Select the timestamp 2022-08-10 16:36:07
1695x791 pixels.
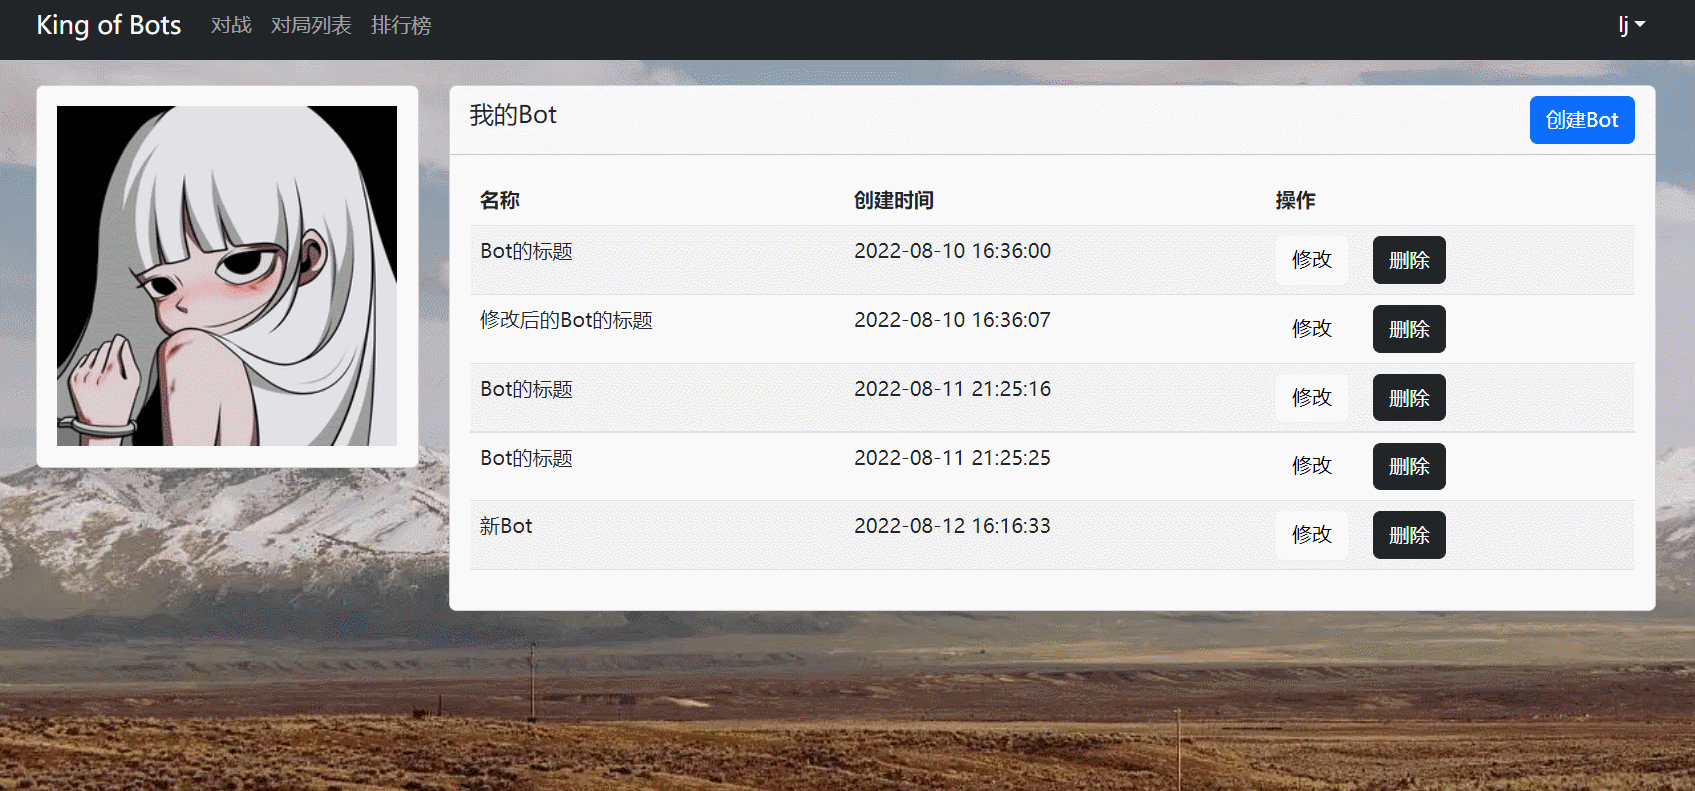pos(952,320)
